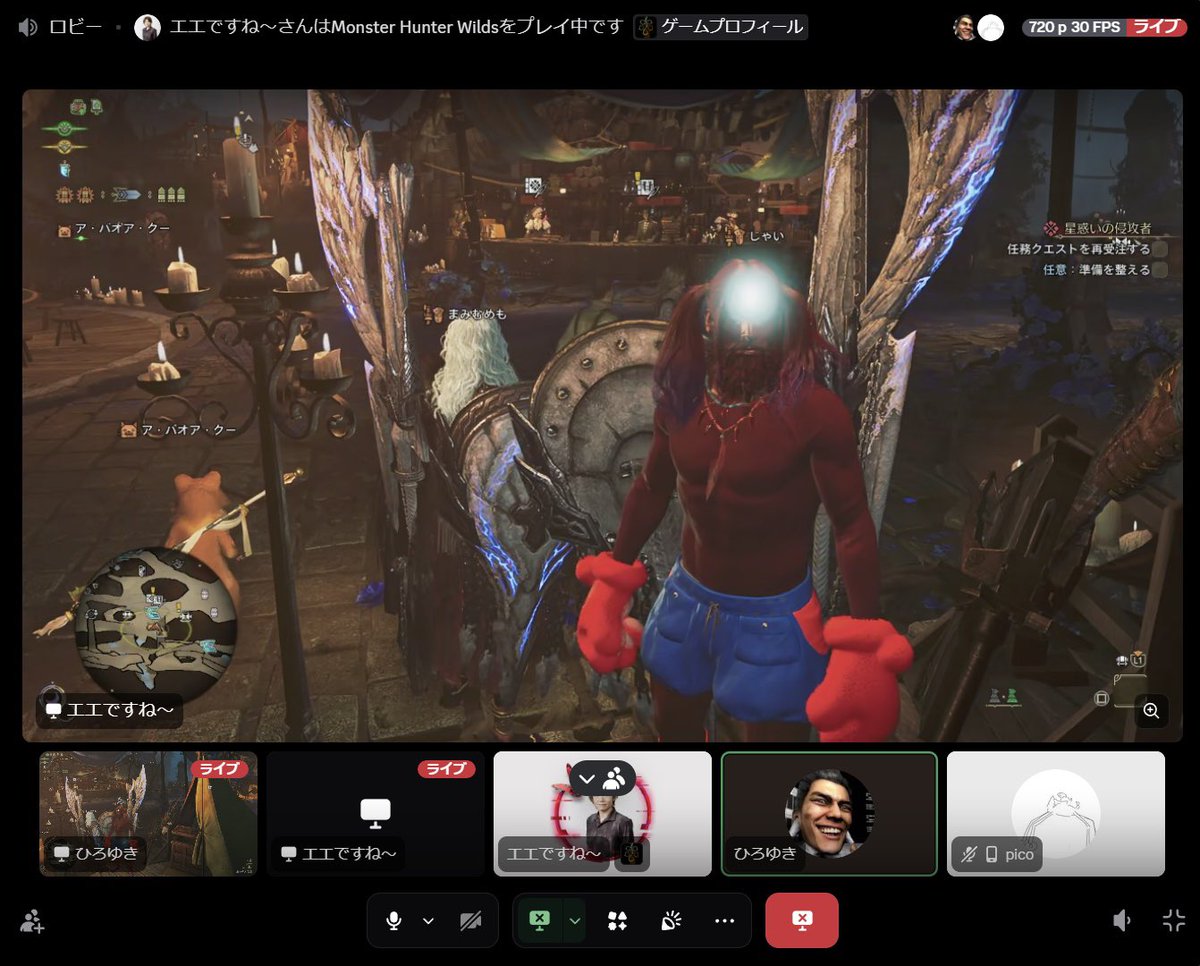This screenshot has height=966, width=1200.
Task: Click the phone icon on pico tile
Action: pos(992,855)
